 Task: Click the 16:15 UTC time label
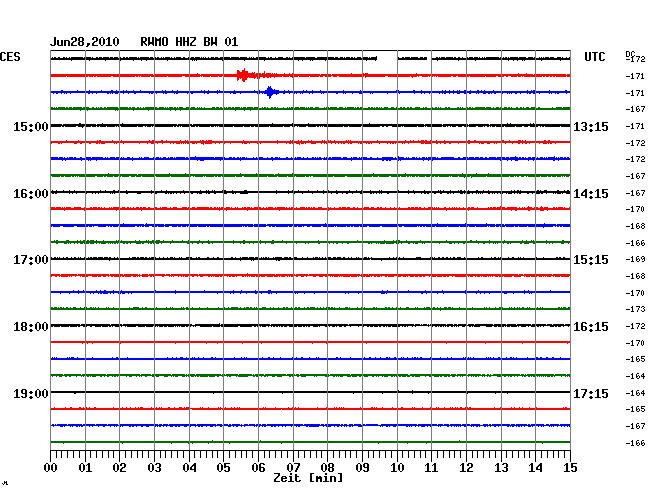point(591,327)
